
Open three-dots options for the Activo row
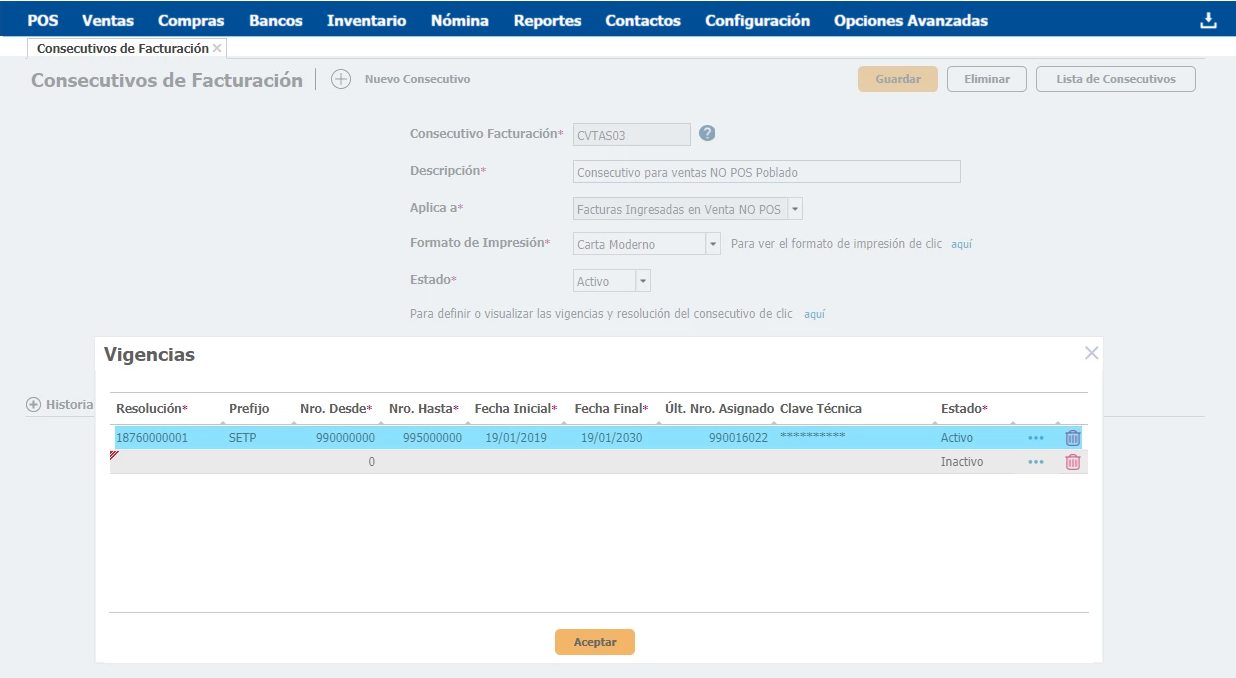pyautogui.click(x=1036, y=438)
